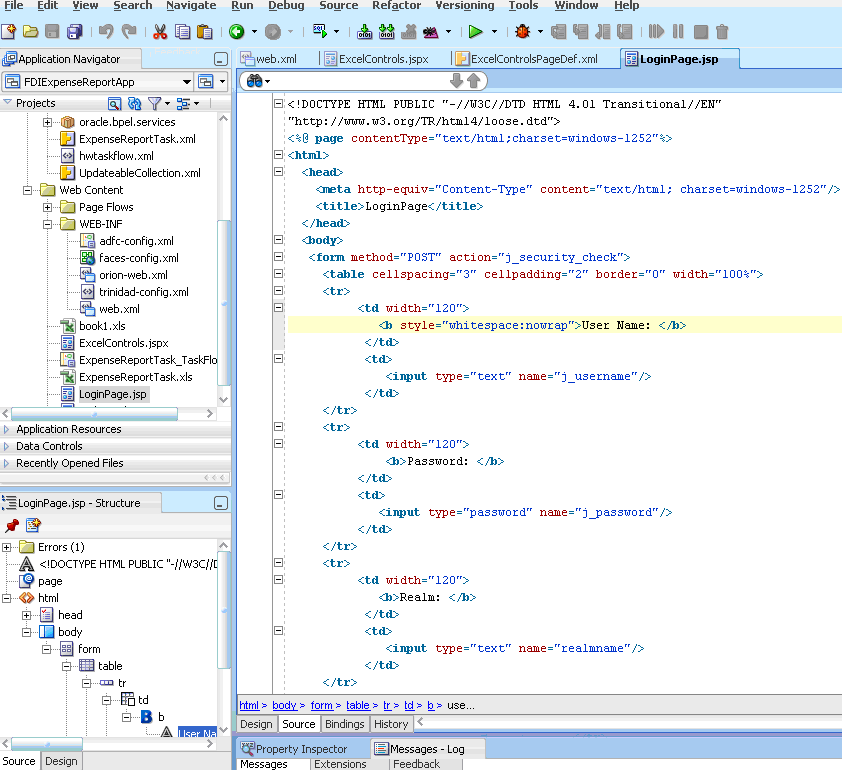Click the Undo arrow icon

pyautogui.click(x=107, y=32)
